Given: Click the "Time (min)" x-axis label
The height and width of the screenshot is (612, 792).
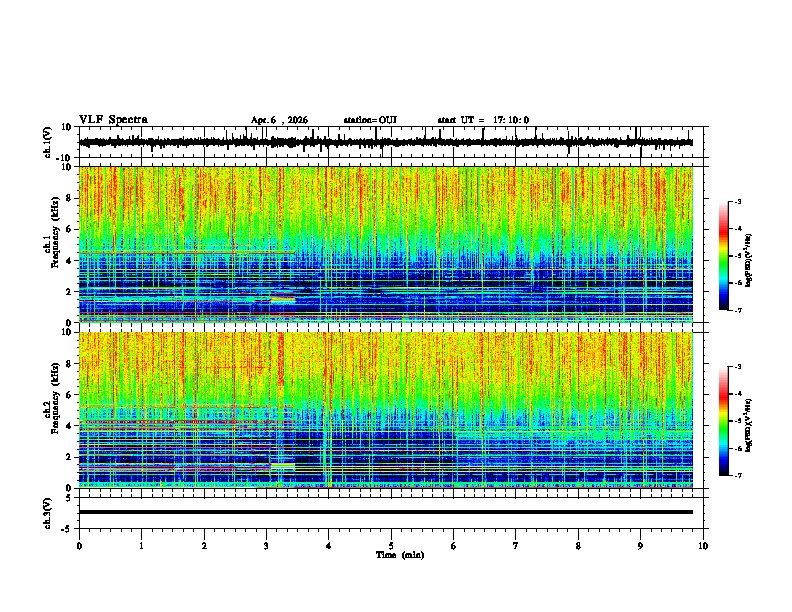Looking at the screenshot, I should click(400, 555).
